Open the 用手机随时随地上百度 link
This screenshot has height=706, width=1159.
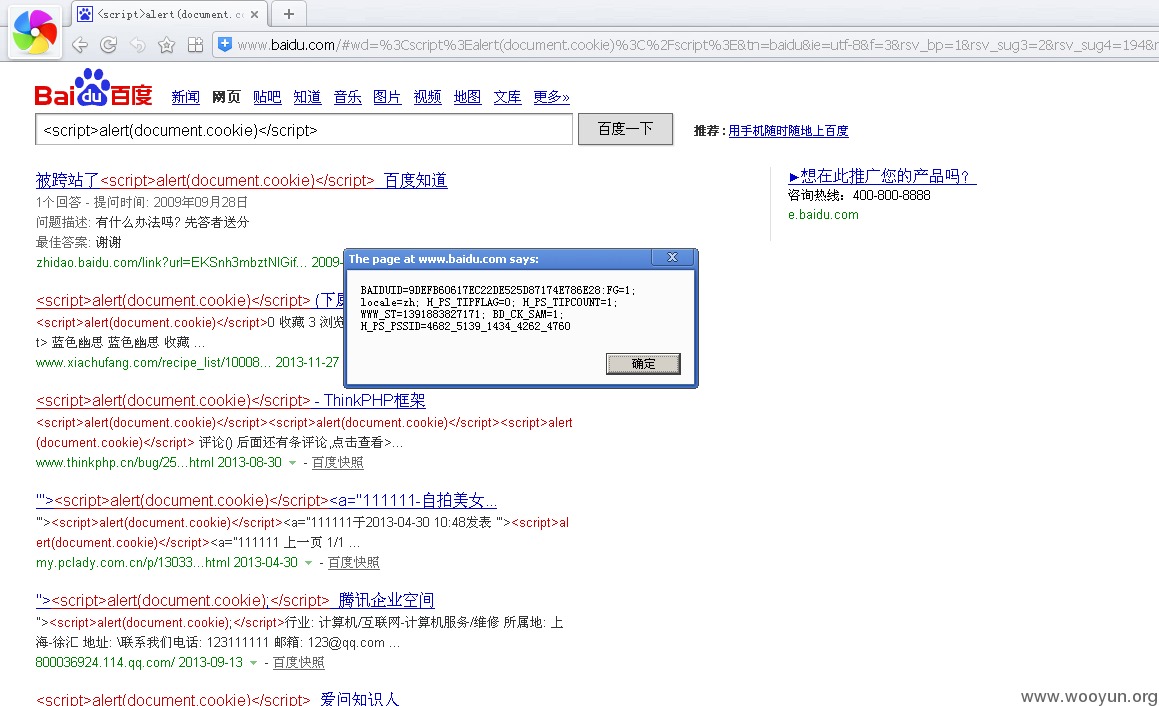(789, 131)
